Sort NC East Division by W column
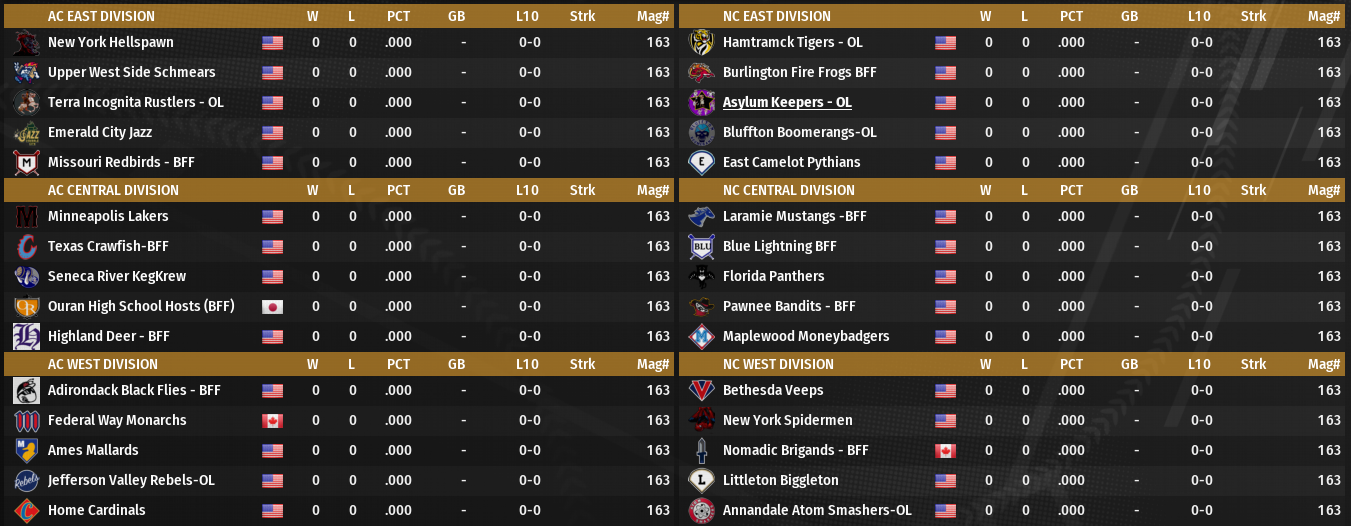 coord(986,16)
